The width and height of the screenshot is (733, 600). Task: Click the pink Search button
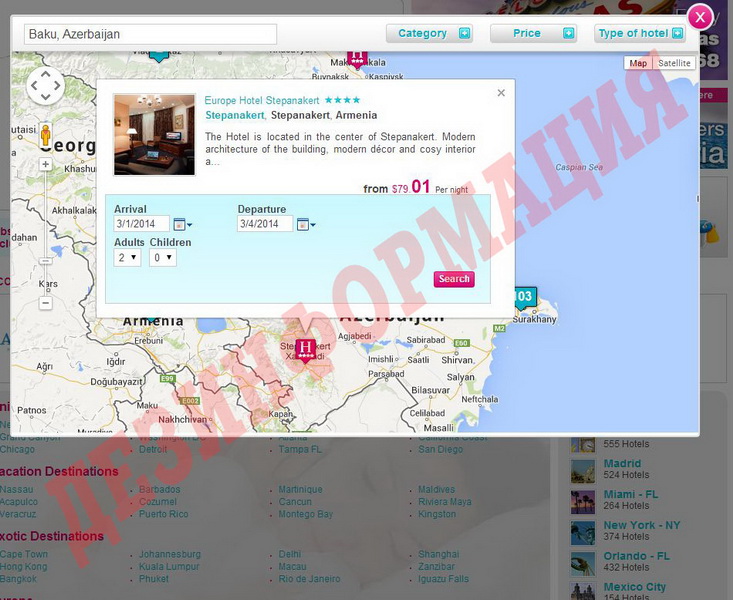[x=454, y=279]
